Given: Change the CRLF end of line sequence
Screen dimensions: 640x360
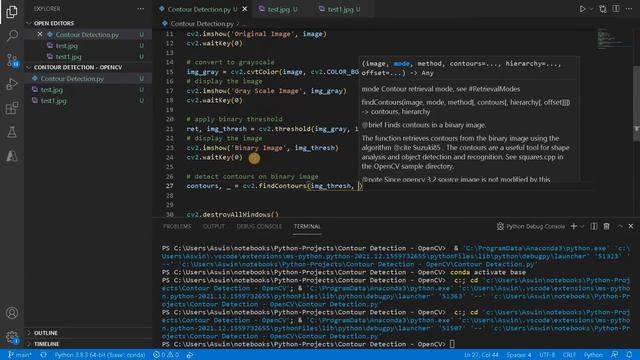Looking at the screenshot, I should (569, 355).
